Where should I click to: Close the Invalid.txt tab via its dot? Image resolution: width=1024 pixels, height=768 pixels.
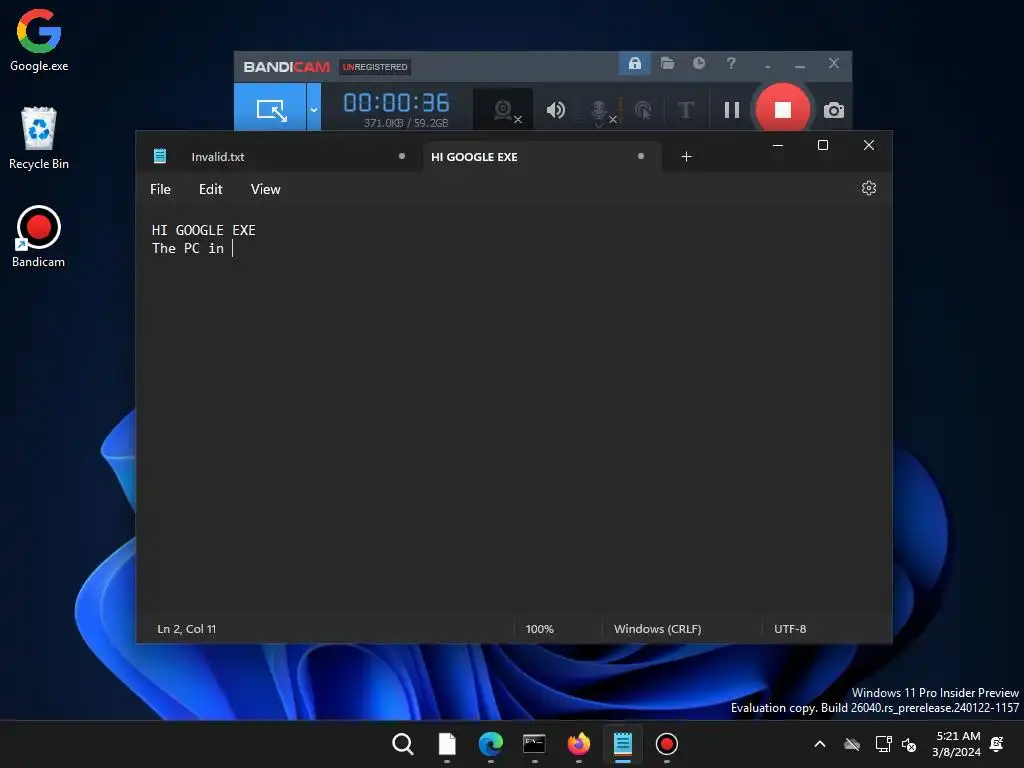click(402, 156)
